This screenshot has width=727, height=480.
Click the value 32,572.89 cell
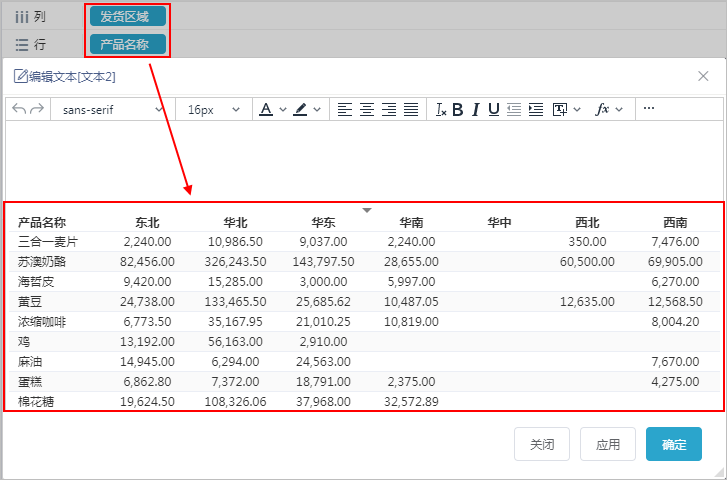411,402
